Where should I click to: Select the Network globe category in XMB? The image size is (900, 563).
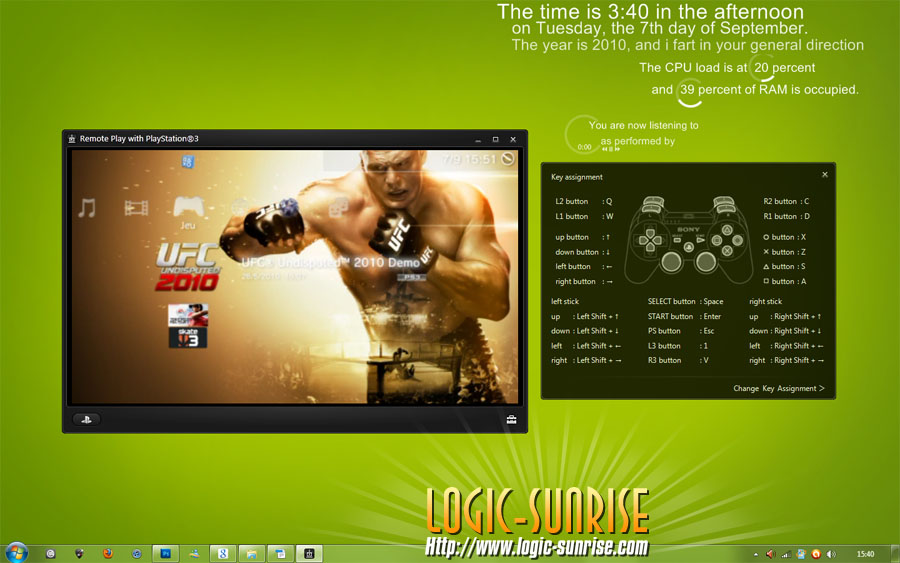point(240,207)
